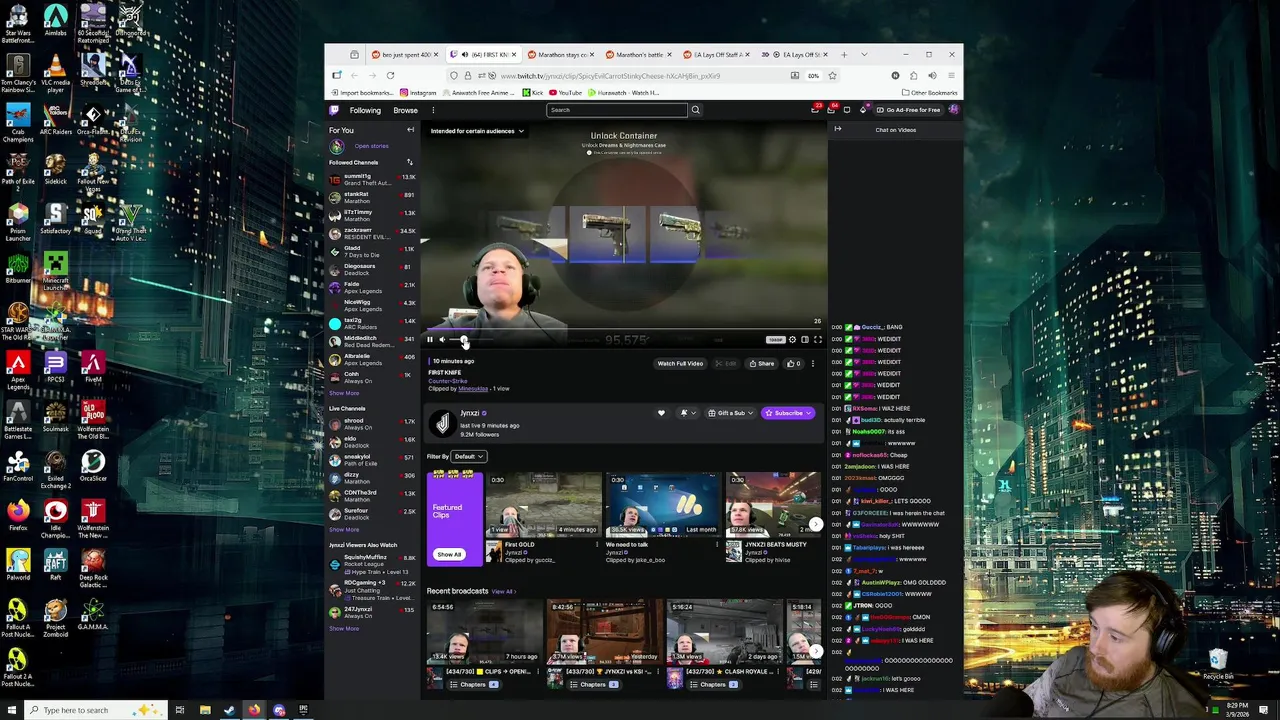Click the Share button under the clip
Viewport: 1280px width, 720px height.
coord(762,364)
